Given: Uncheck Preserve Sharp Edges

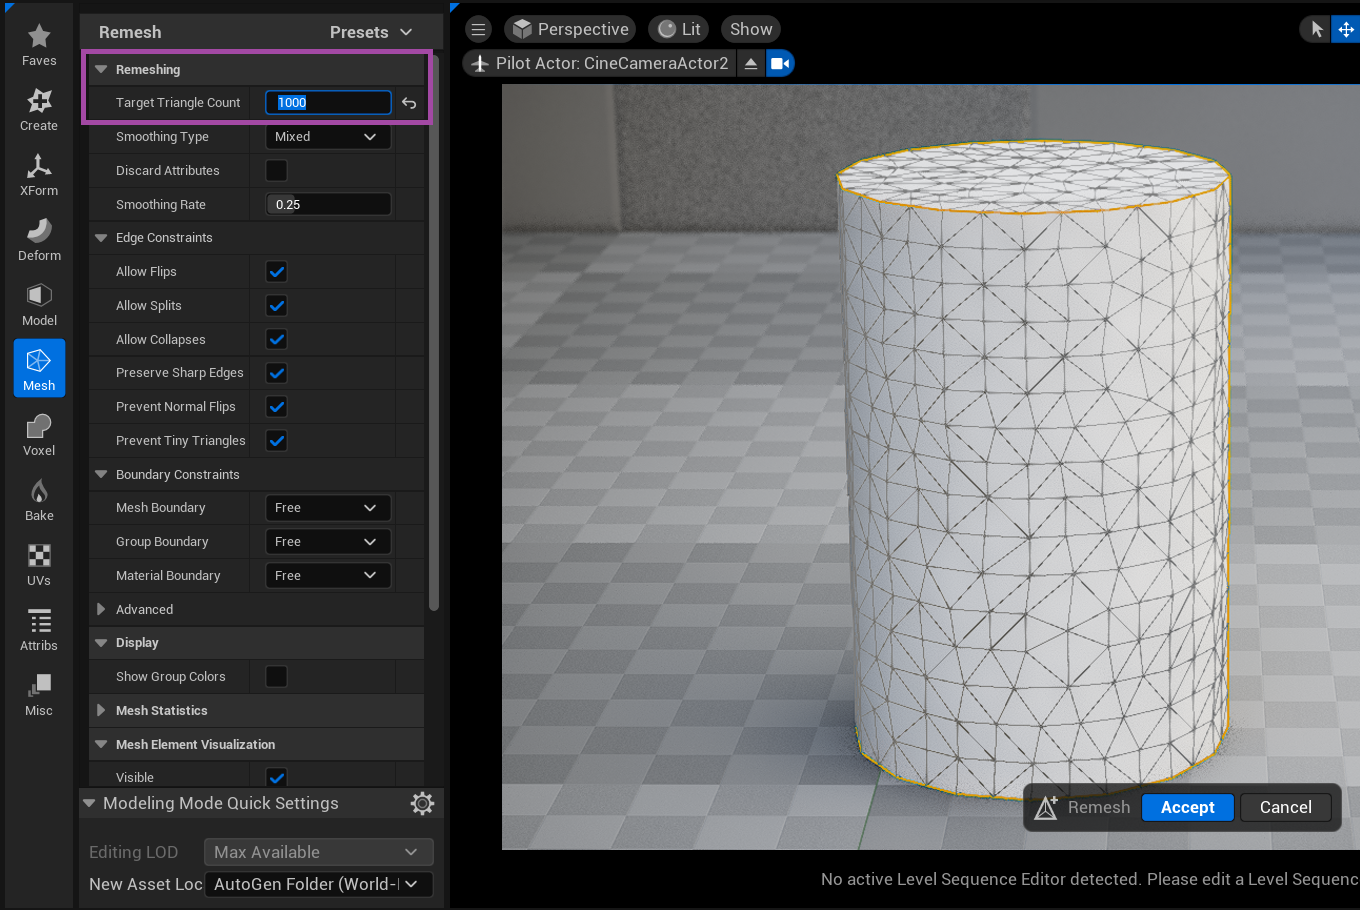Looking at the screenshot, I should click(276, 373).
